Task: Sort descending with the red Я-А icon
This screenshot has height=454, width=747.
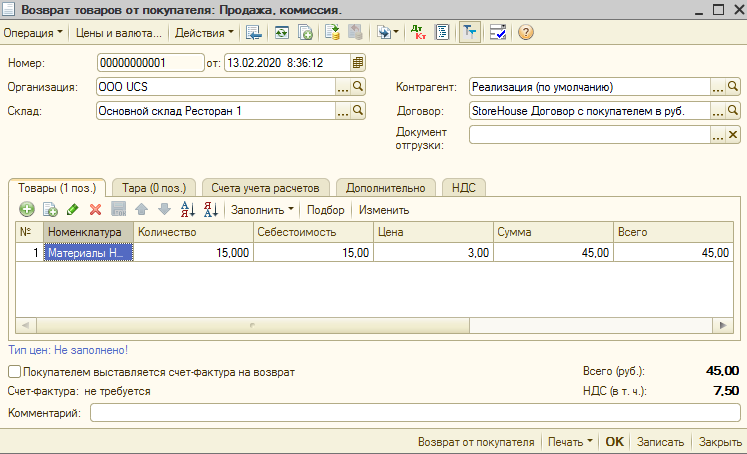Action: (x=211, y=210)
